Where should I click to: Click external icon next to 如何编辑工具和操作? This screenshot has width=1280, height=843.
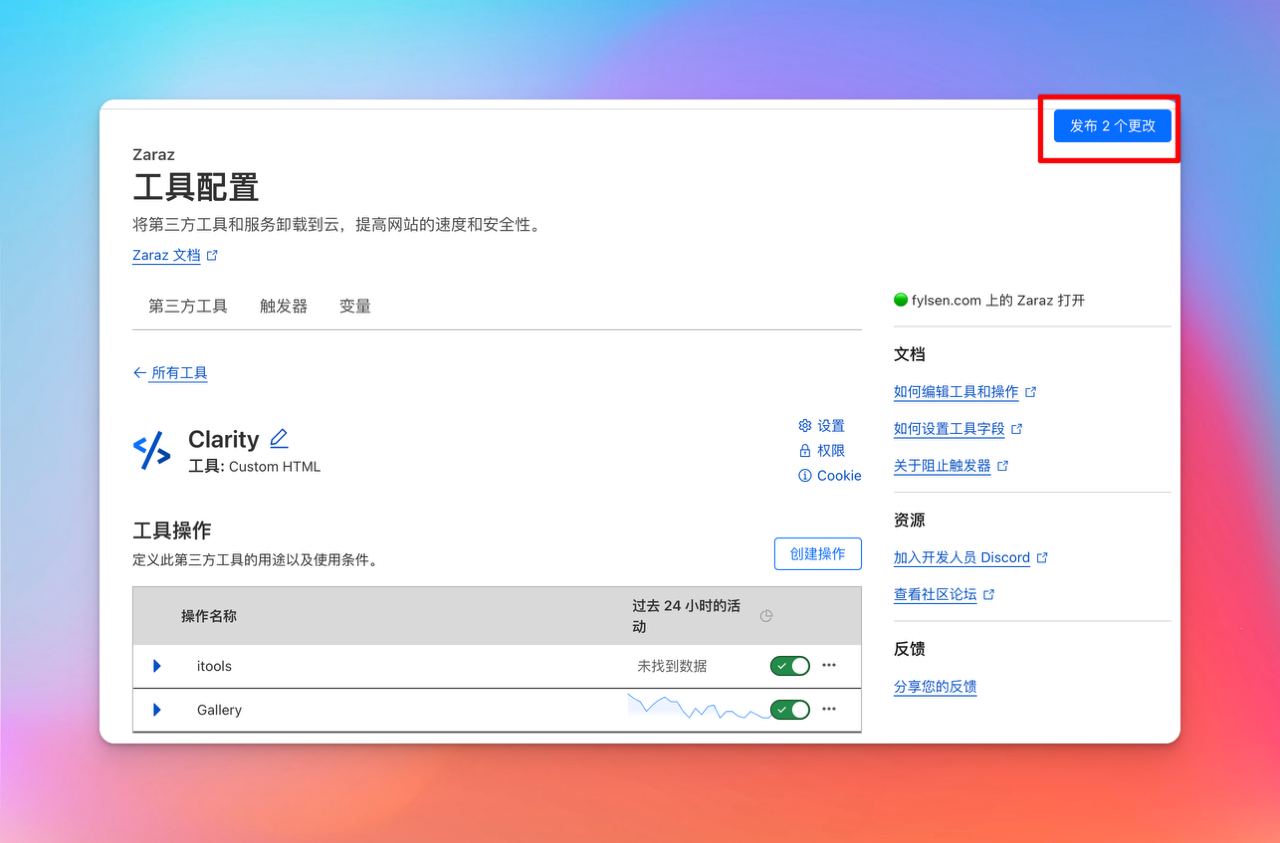coord(1031,392)
